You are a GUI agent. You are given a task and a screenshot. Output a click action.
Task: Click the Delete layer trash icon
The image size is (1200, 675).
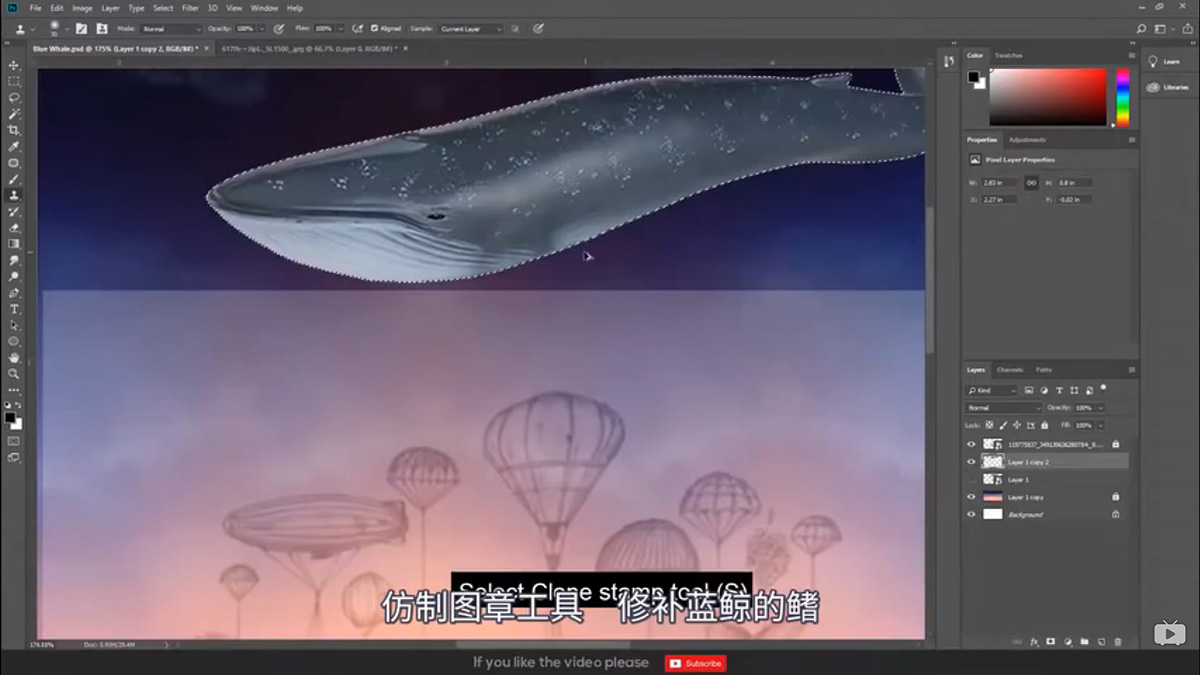tap(1117, 642)
